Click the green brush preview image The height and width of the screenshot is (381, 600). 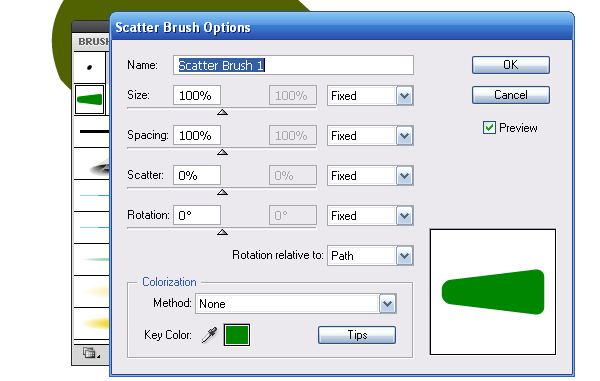click(x=493, y=292)
